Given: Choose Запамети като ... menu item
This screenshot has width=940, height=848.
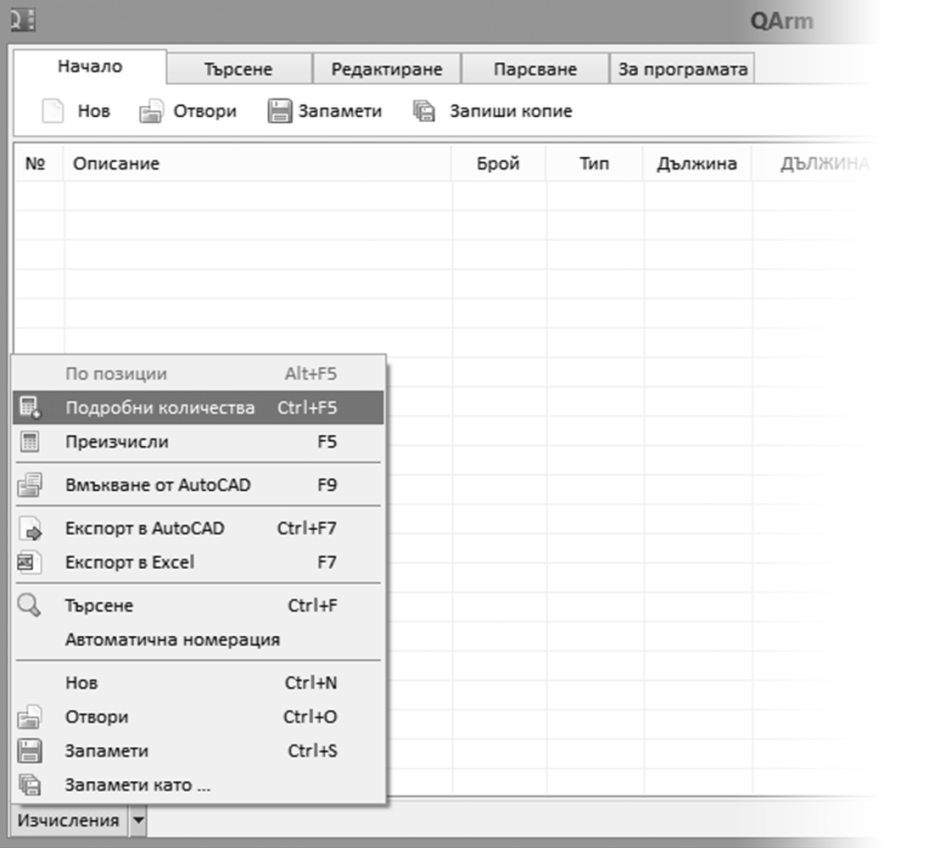Looking at the screenshot, I should coord(137,786).
